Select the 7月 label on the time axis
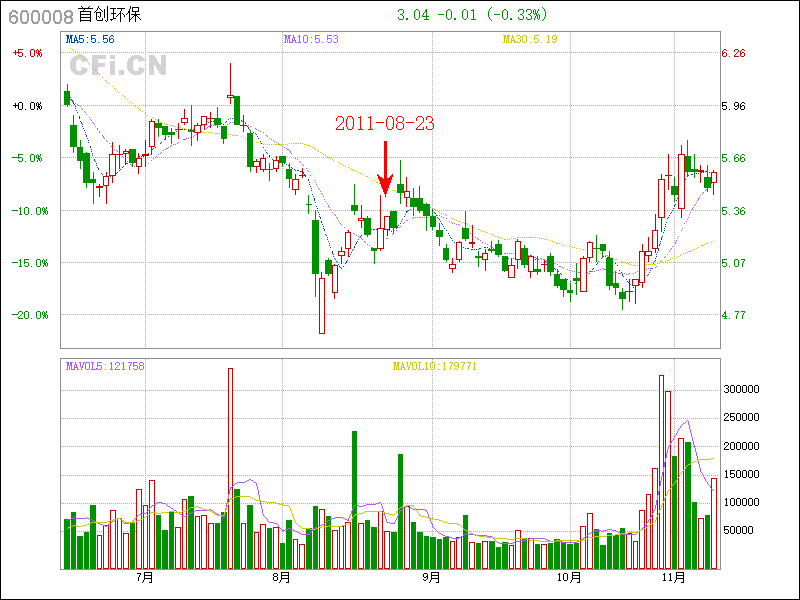Screen dimensions: 800x600 (144, 577)
